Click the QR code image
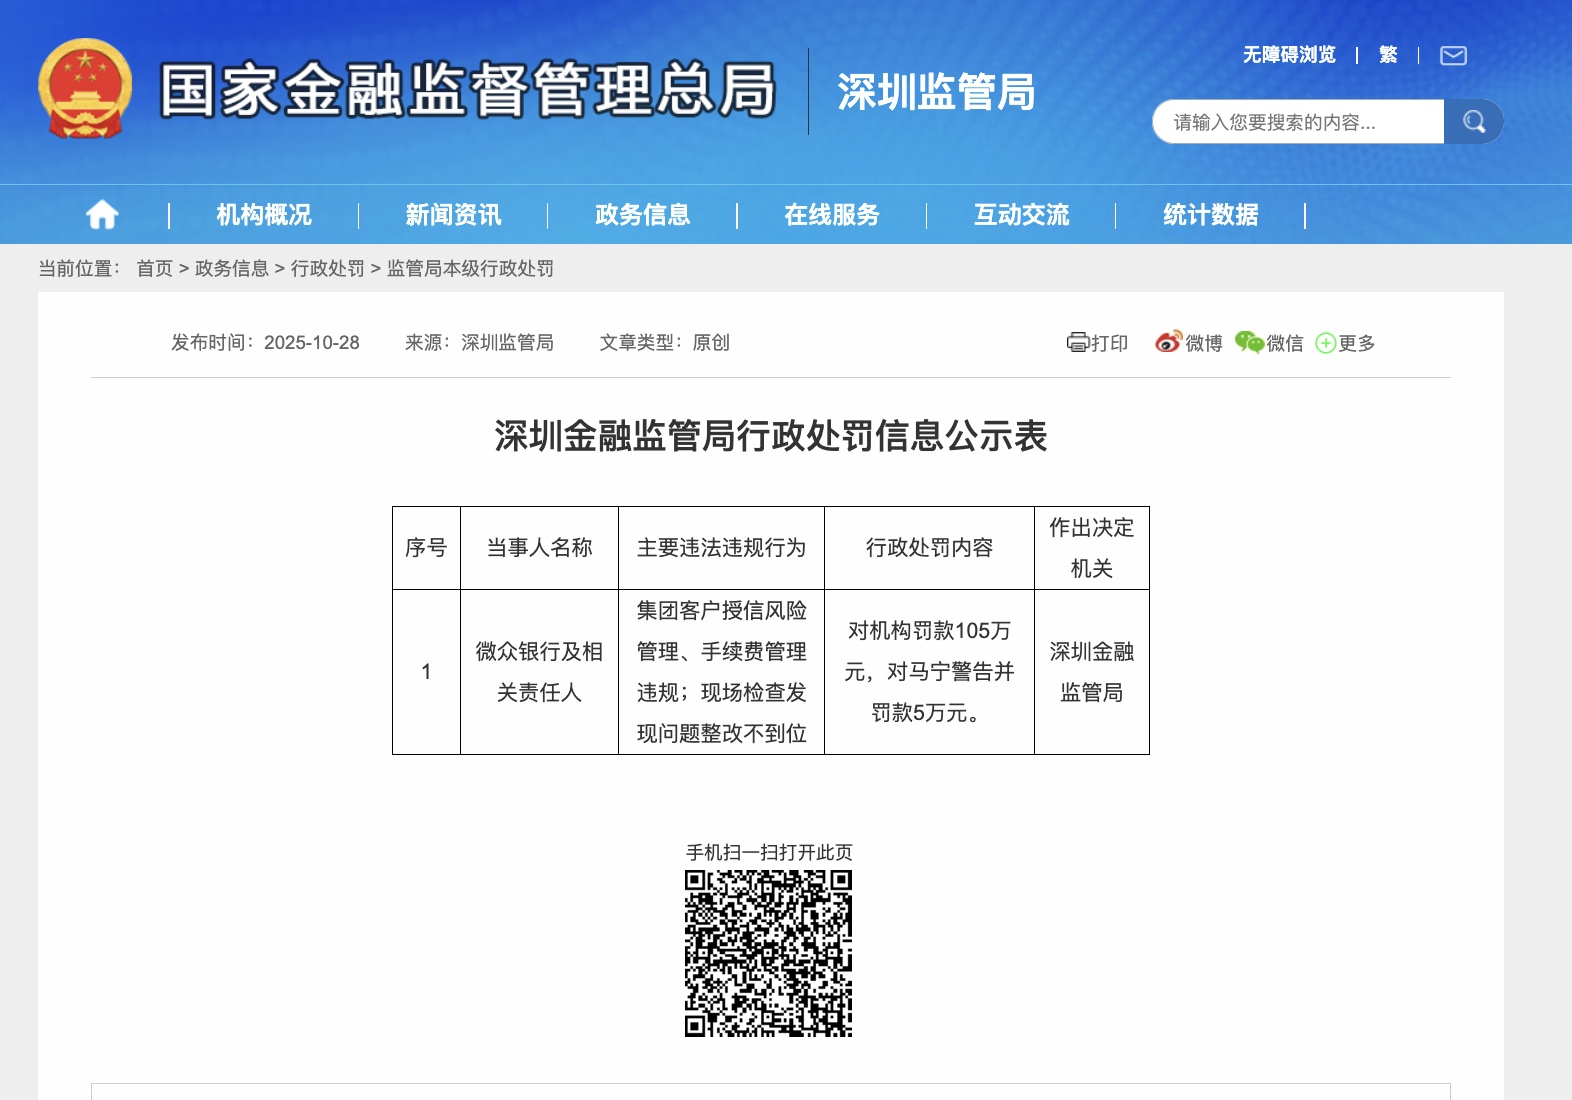Viewport: 1572px width, 1100px height. (x=768, y=953)
